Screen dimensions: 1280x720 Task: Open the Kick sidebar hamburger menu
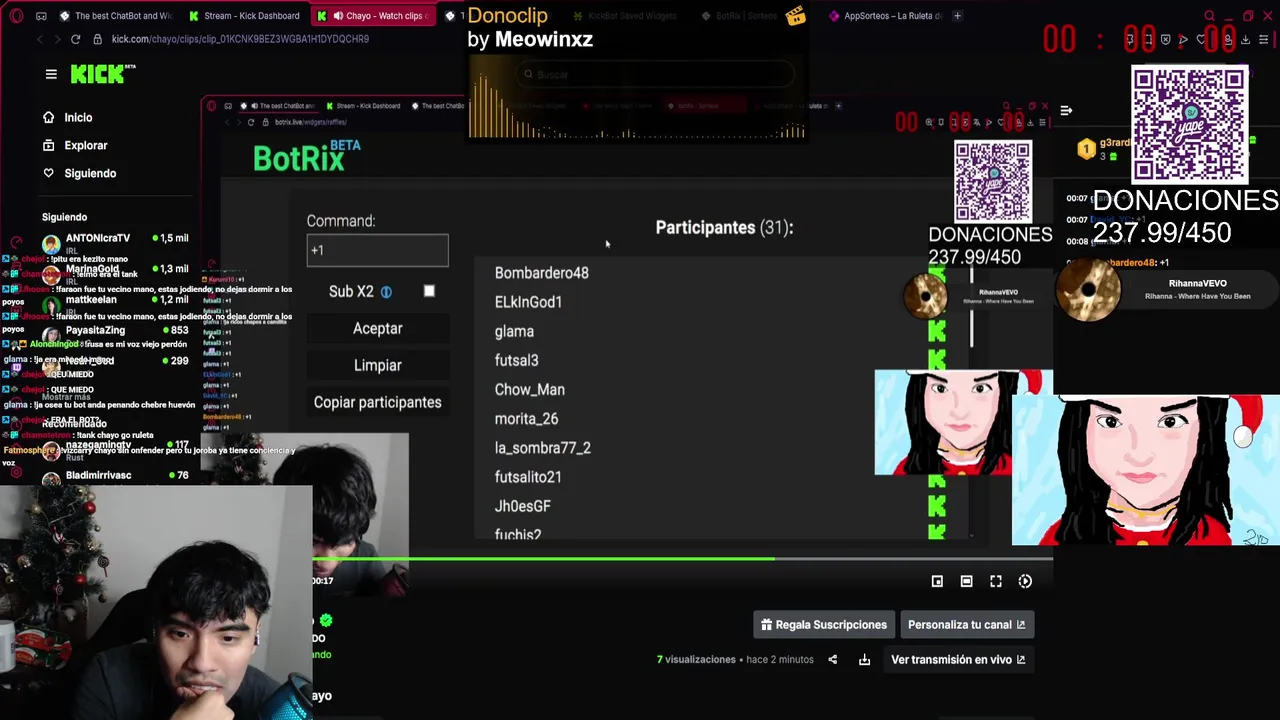click(x=51, y=74)
